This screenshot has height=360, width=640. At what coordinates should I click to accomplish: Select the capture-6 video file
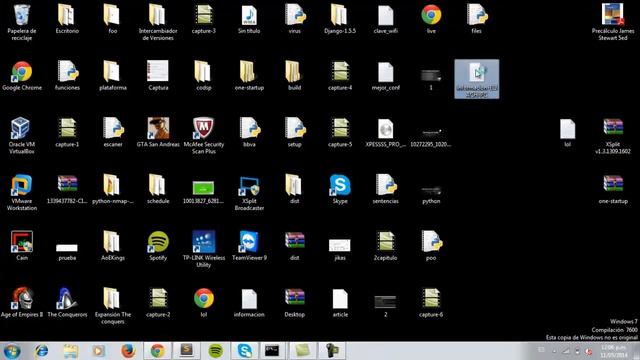tap(431, 298)
